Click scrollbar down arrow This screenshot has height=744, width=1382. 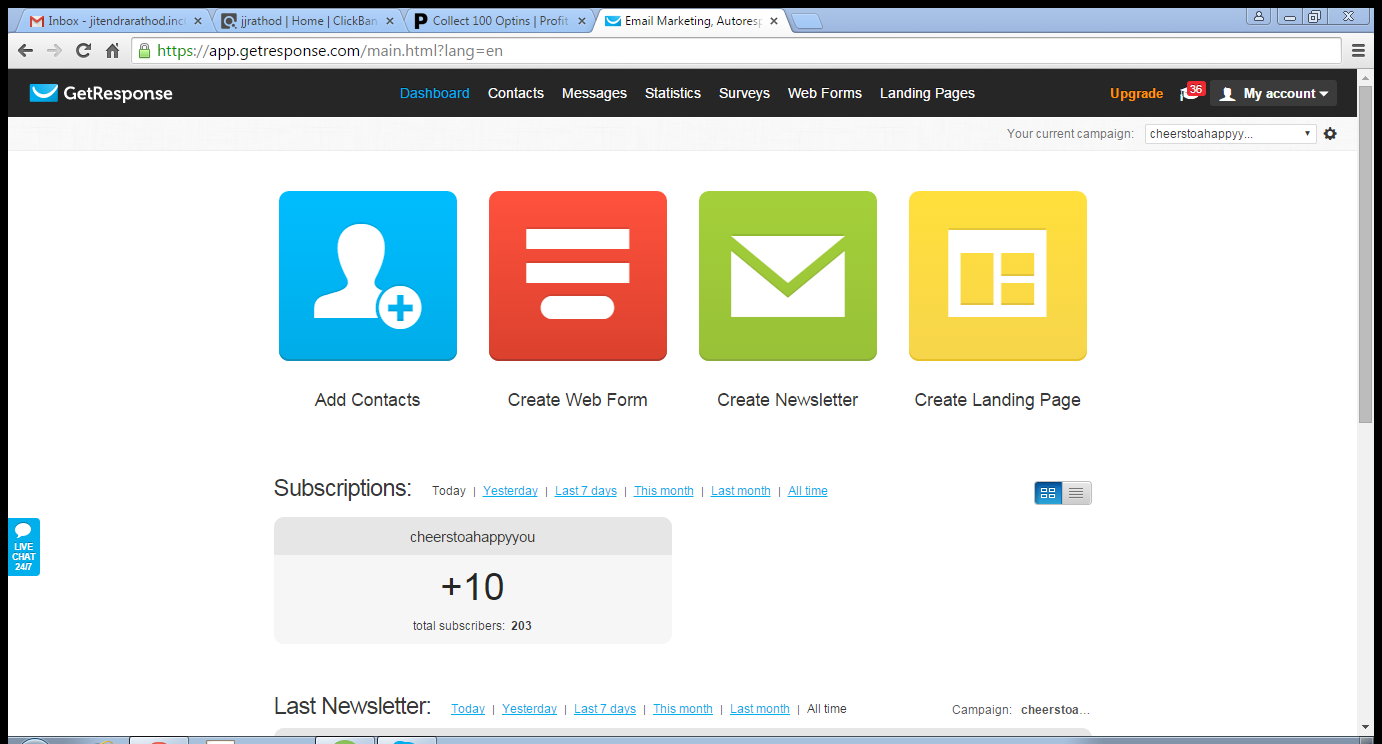coord(1366,727)
